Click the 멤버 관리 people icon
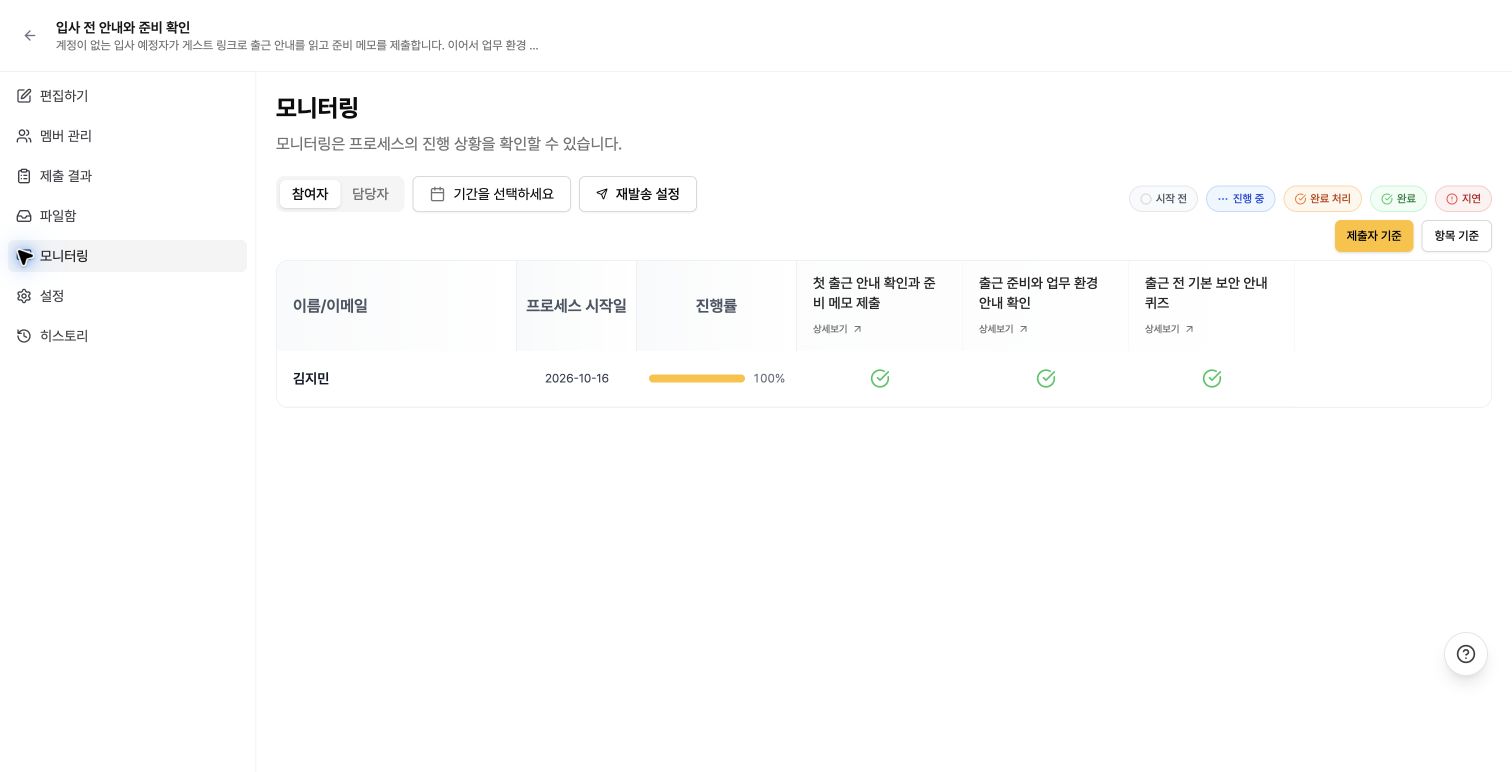Image resolution: width=1512 pixels, height=772 pixels. [24, 136]
